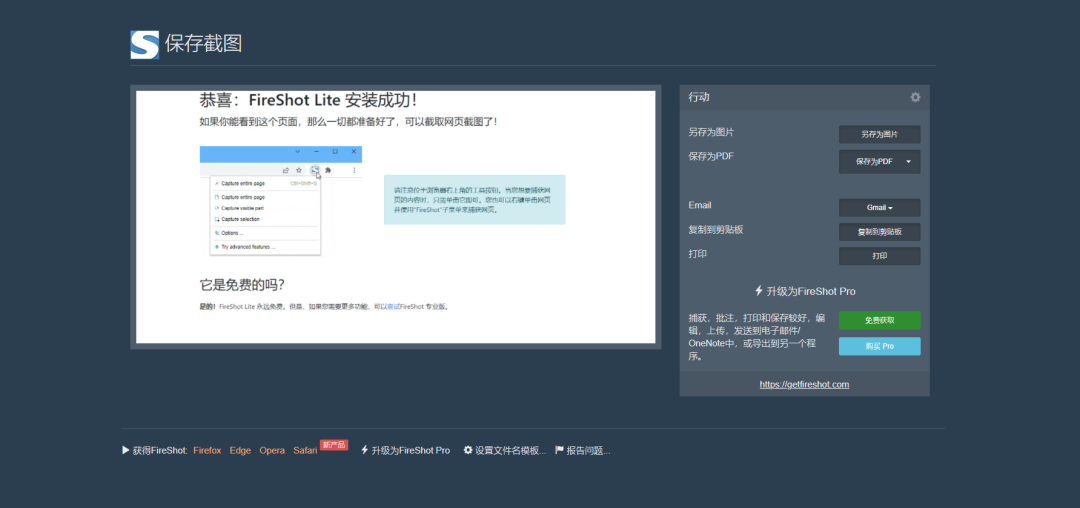Click the Edge link in footer
The width and height of the screenshot is (1080, 508).
click(240, 450)
